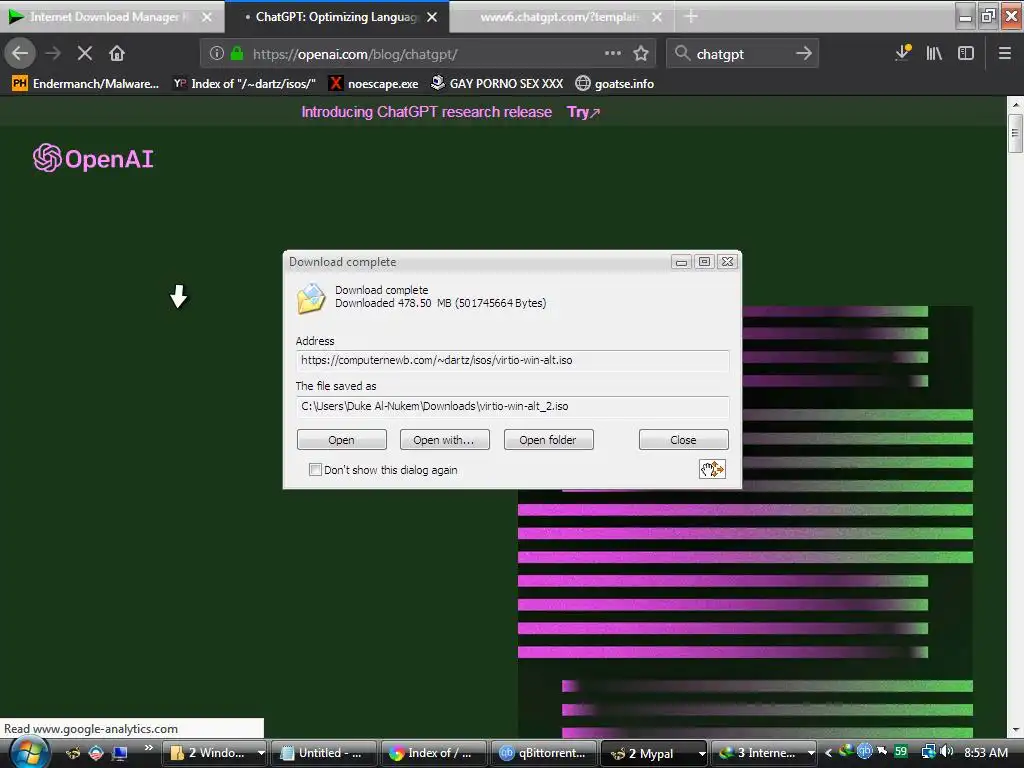Viewport: 1024px width, 768px height.
Task: Close the ChatGPT Optimizing Language tab
Action: coord(432,17)
